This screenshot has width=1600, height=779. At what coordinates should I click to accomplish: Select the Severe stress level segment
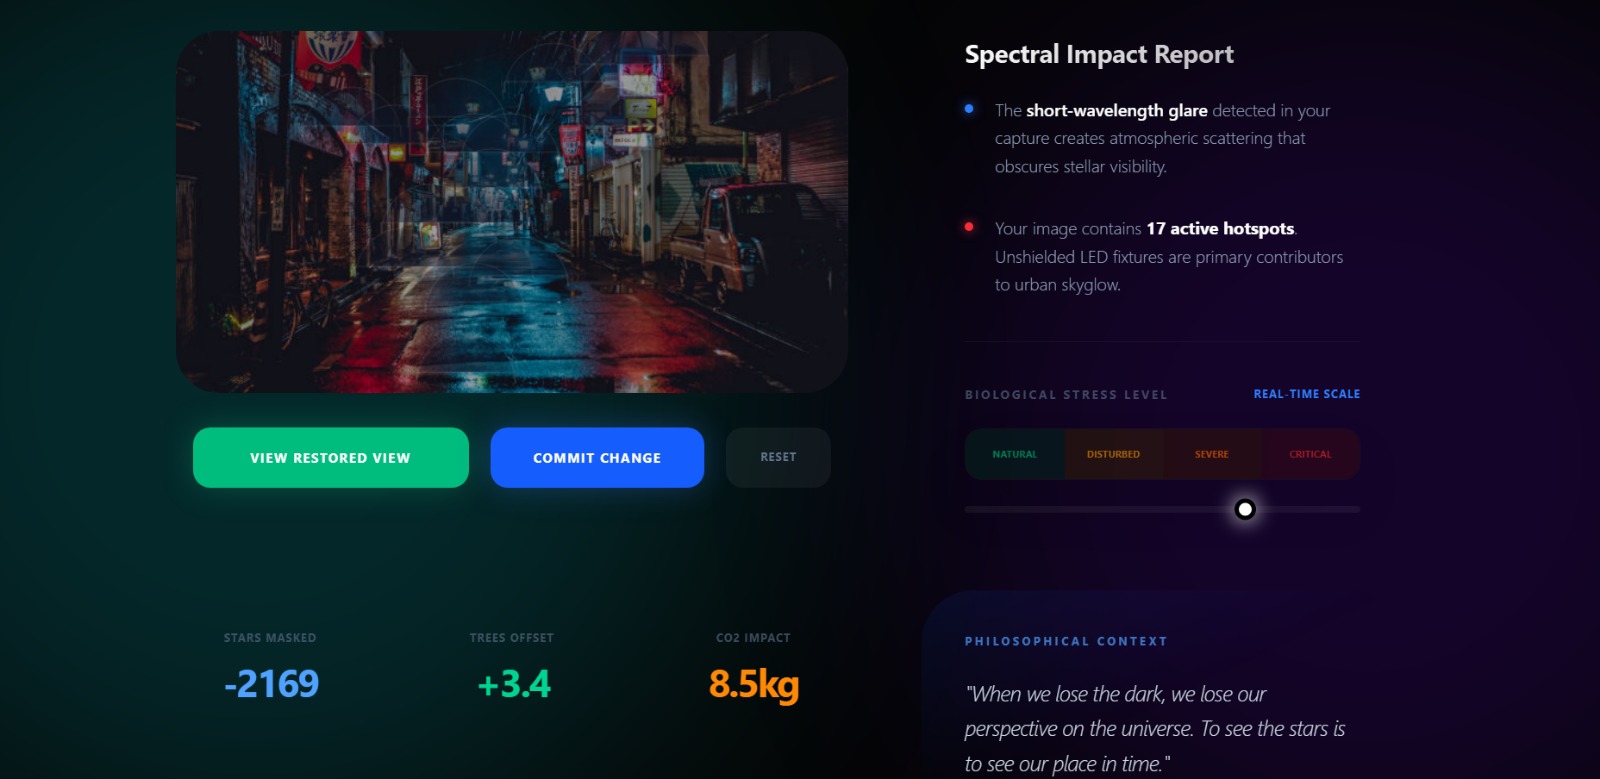(x=1212, y=454)
